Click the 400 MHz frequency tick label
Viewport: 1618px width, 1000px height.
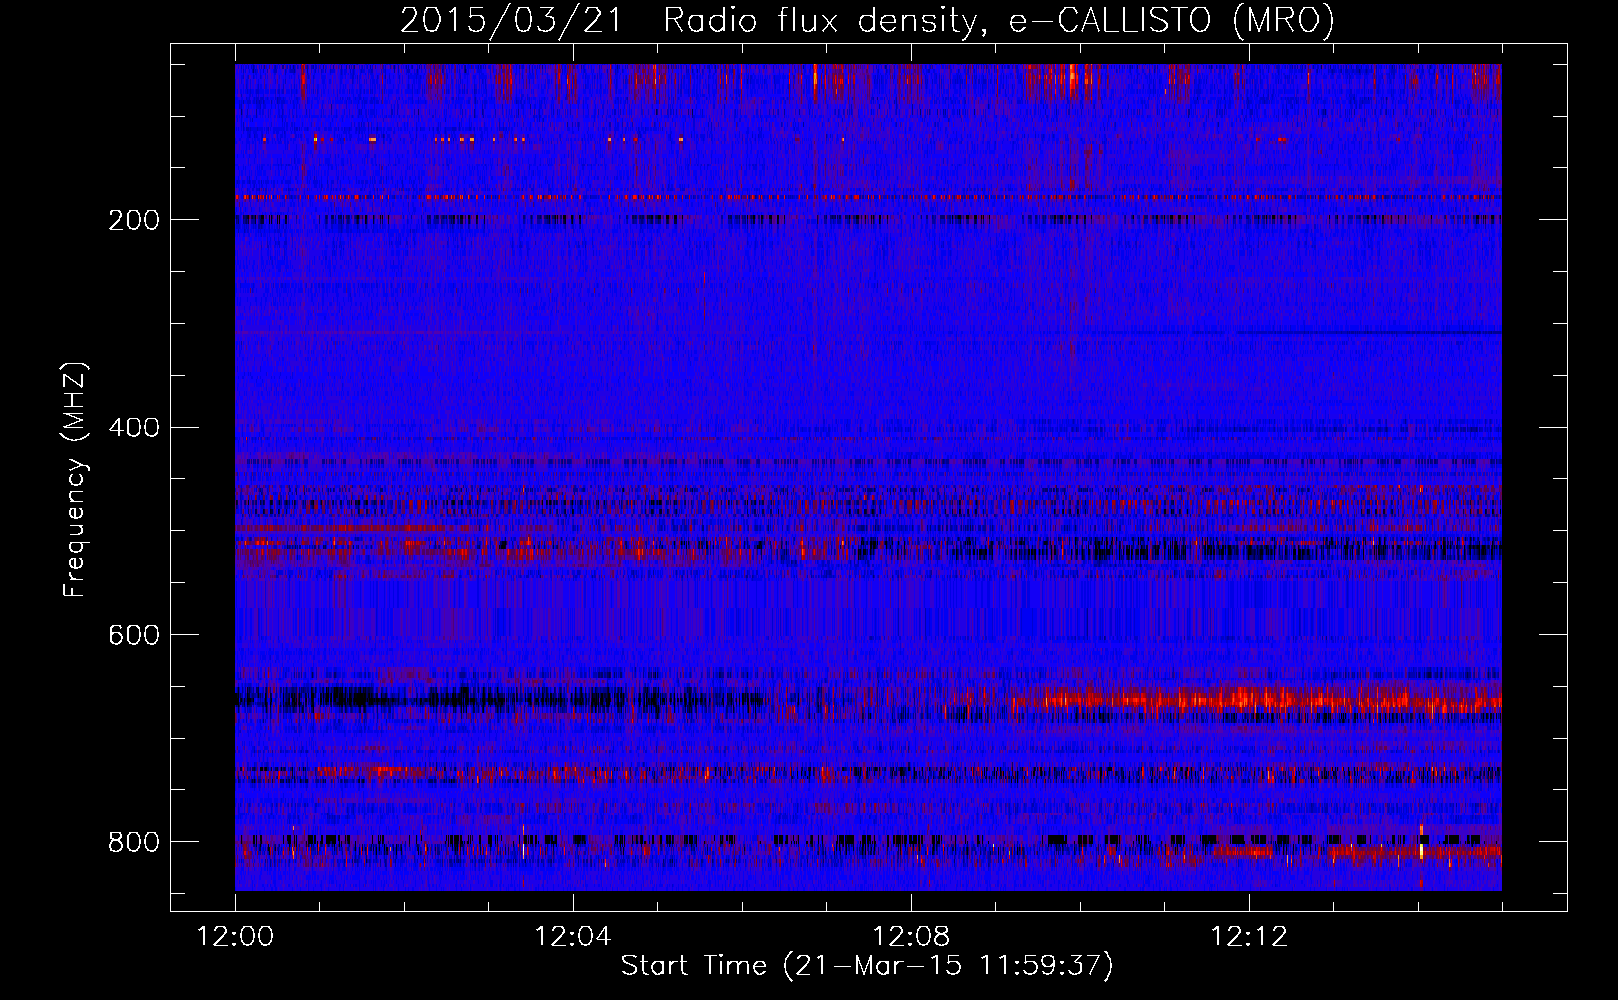(134, 428)
